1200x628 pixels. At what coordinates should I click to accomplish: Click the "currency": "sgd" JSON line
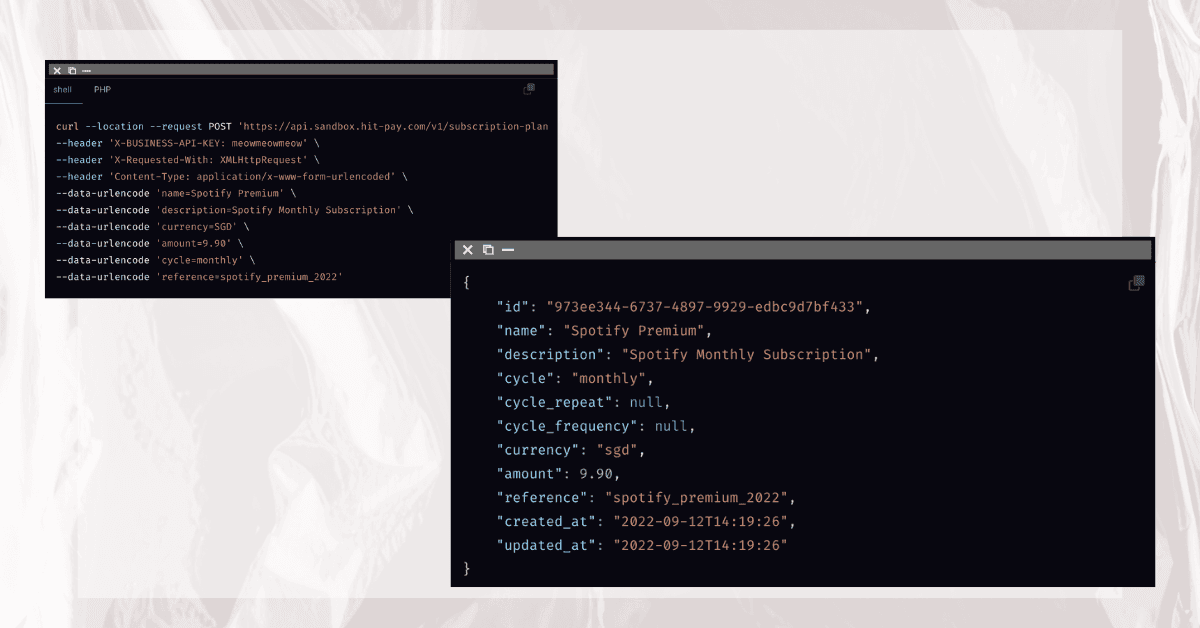click(x=571, y=451)
